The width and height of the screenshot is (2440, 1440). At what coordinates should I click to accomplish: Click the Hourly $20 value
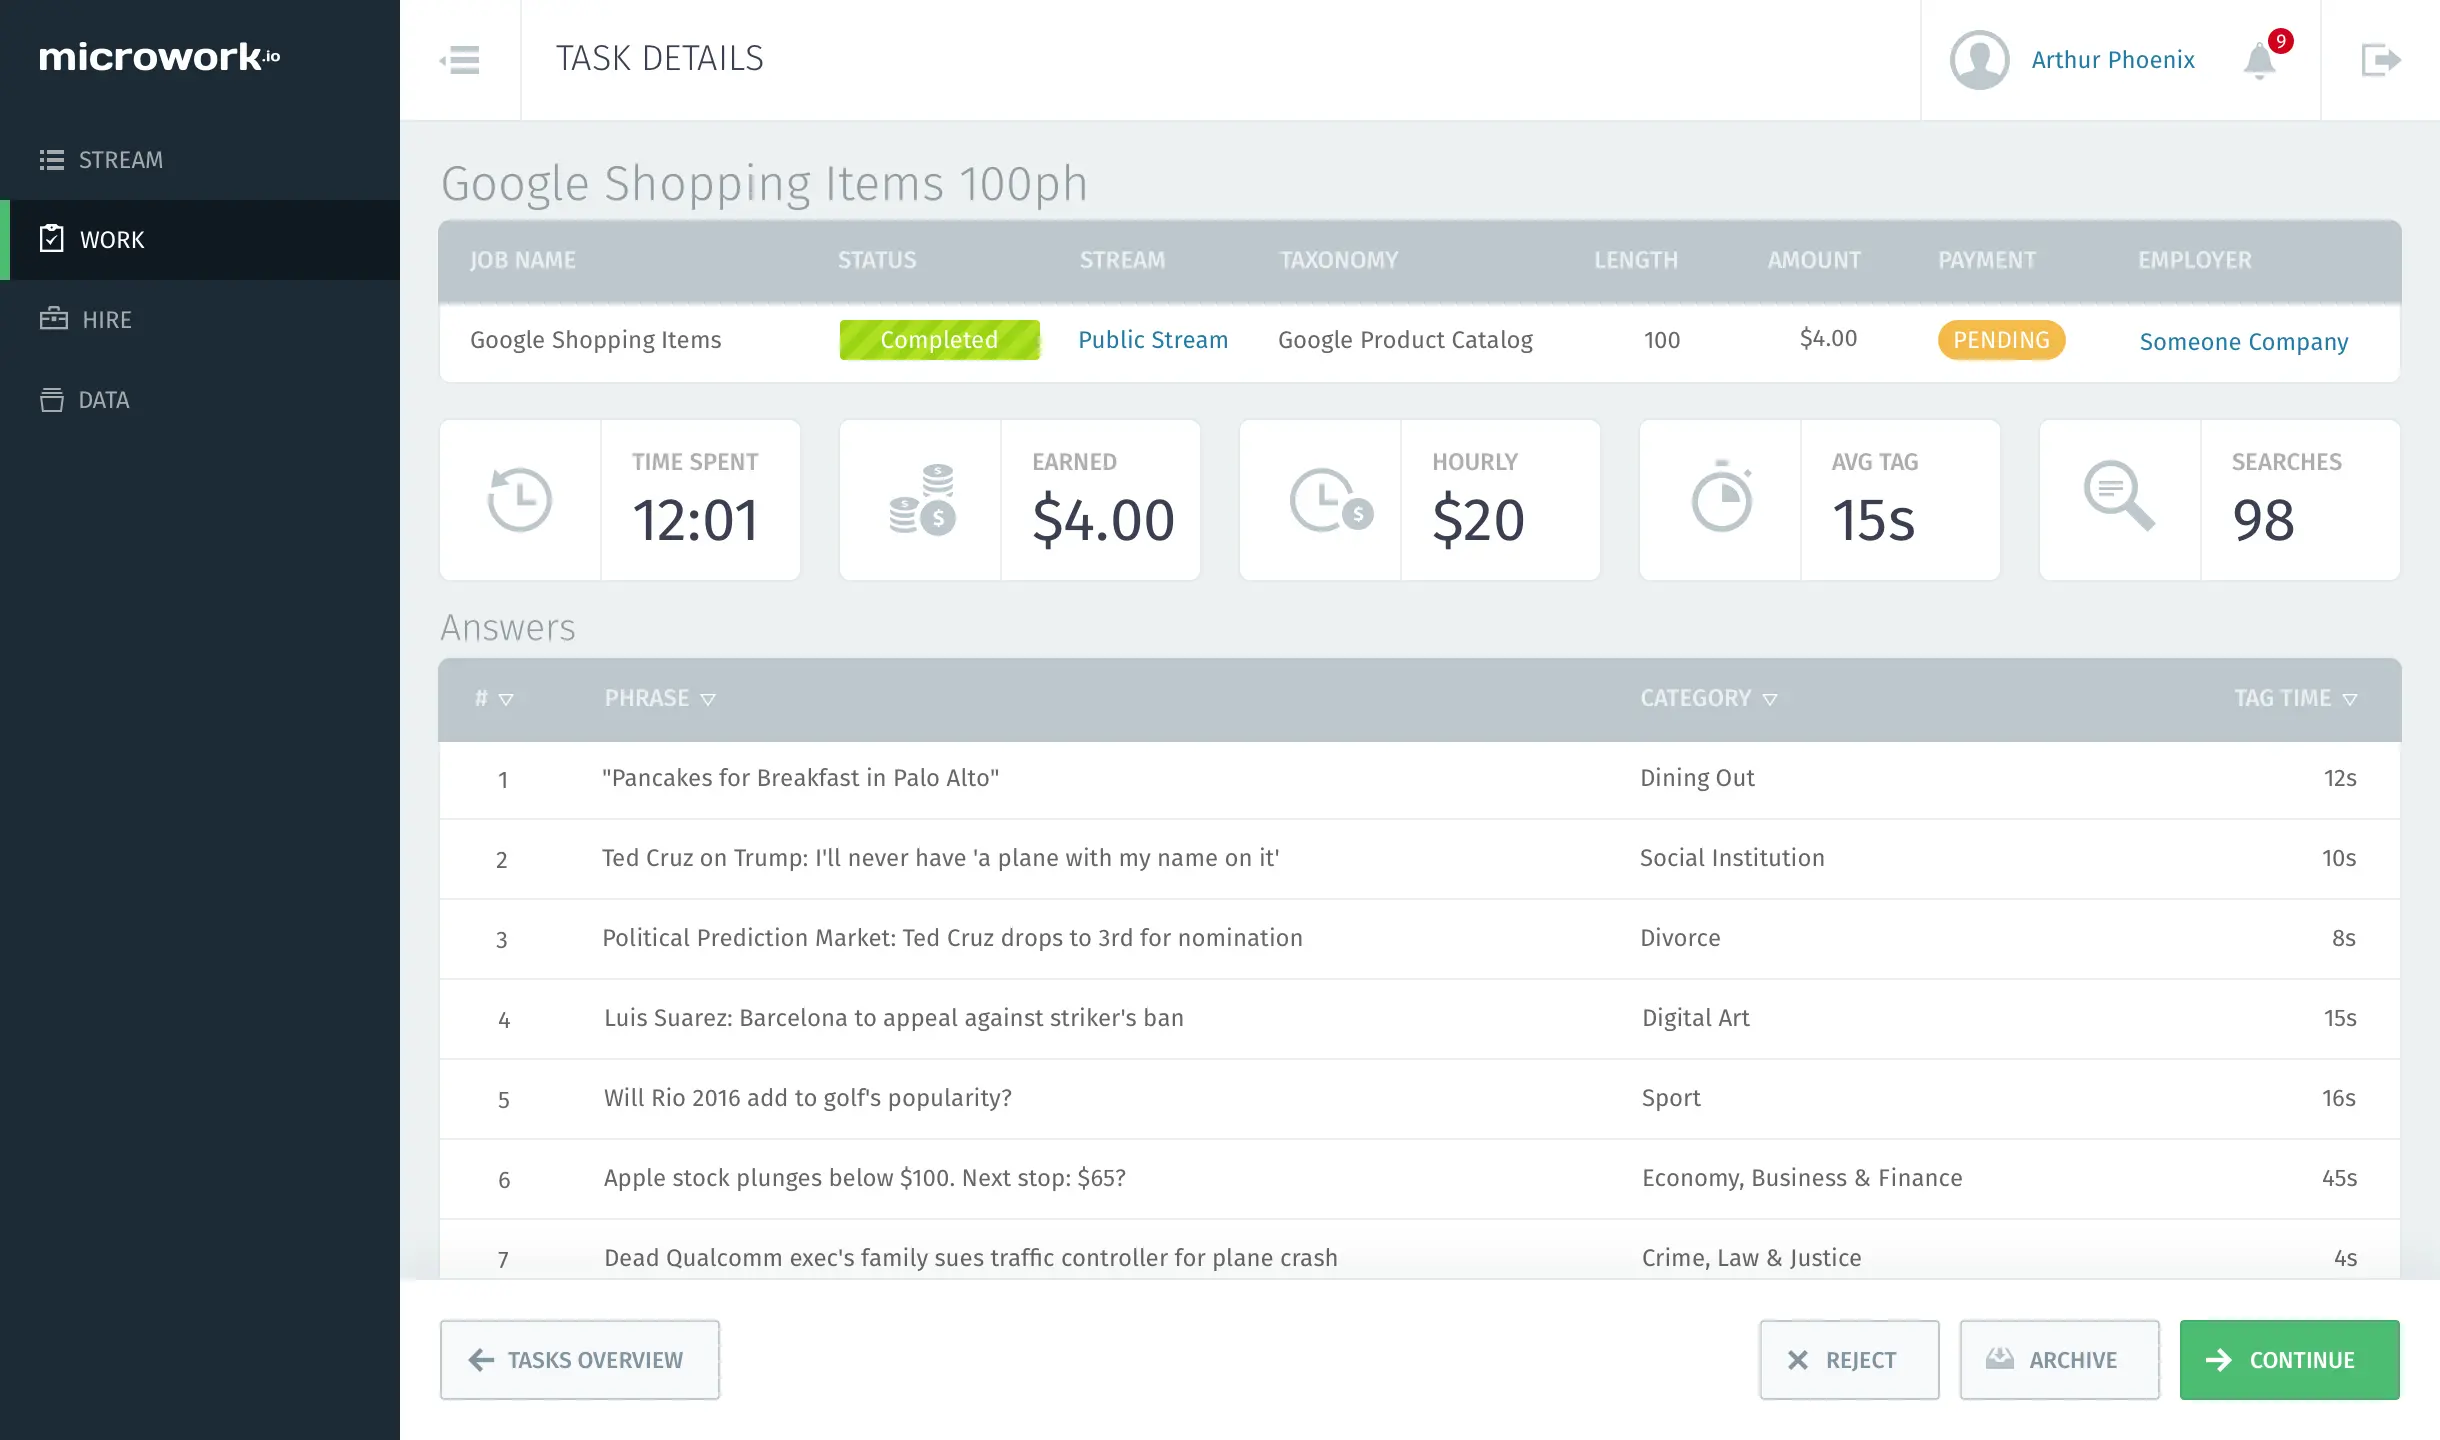pyautogui.click(x=1478, y=520)
